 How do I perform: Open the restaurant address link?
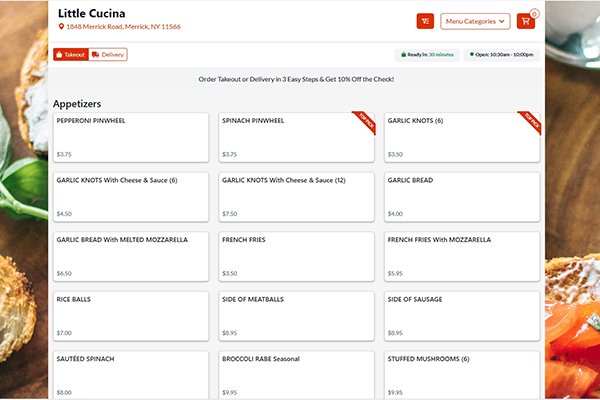124,27
